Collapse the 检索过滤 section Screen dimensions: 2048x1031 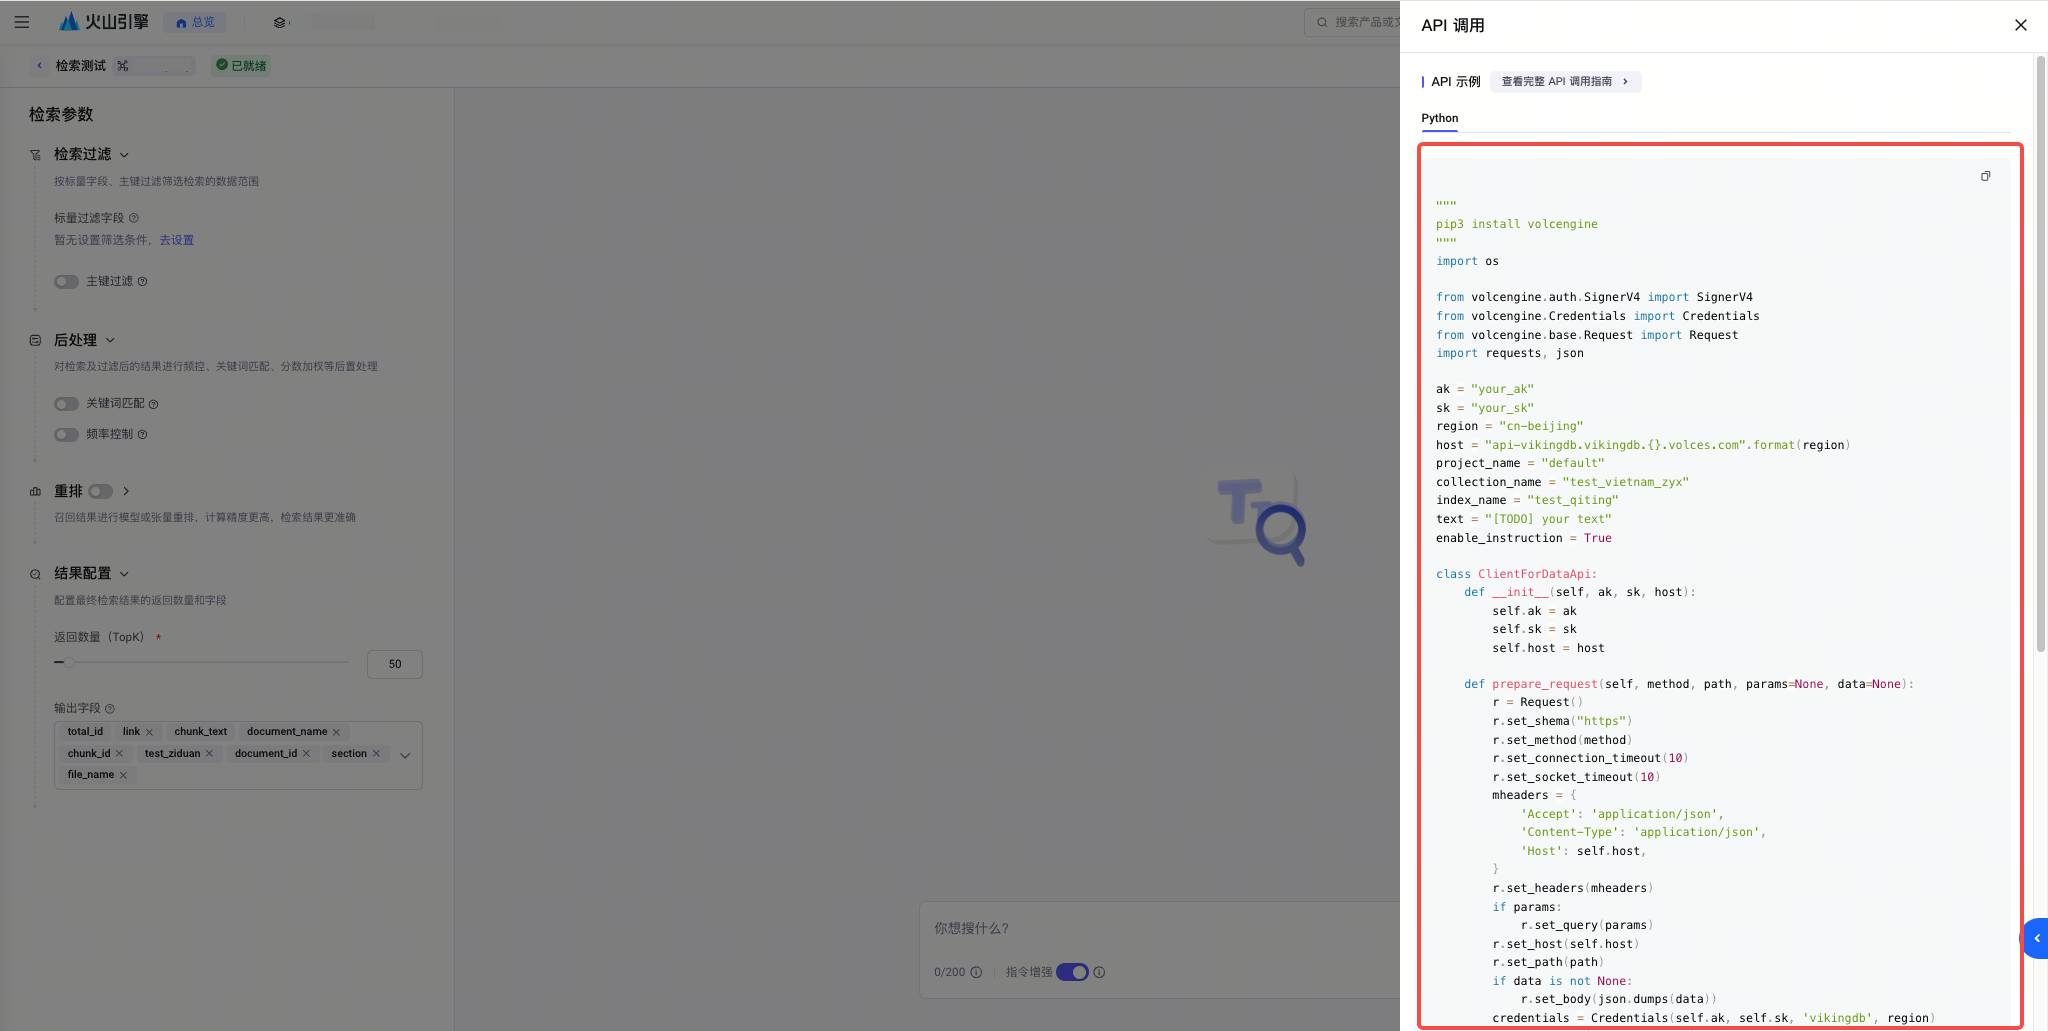[124, 155]
